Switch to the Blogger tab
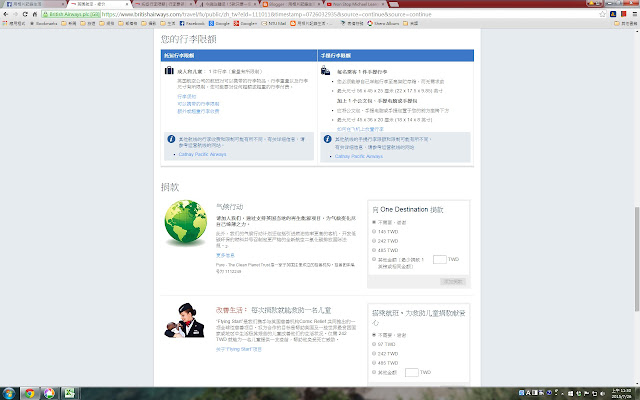Screen dimensions: 640x400 (x=292, y=4)
